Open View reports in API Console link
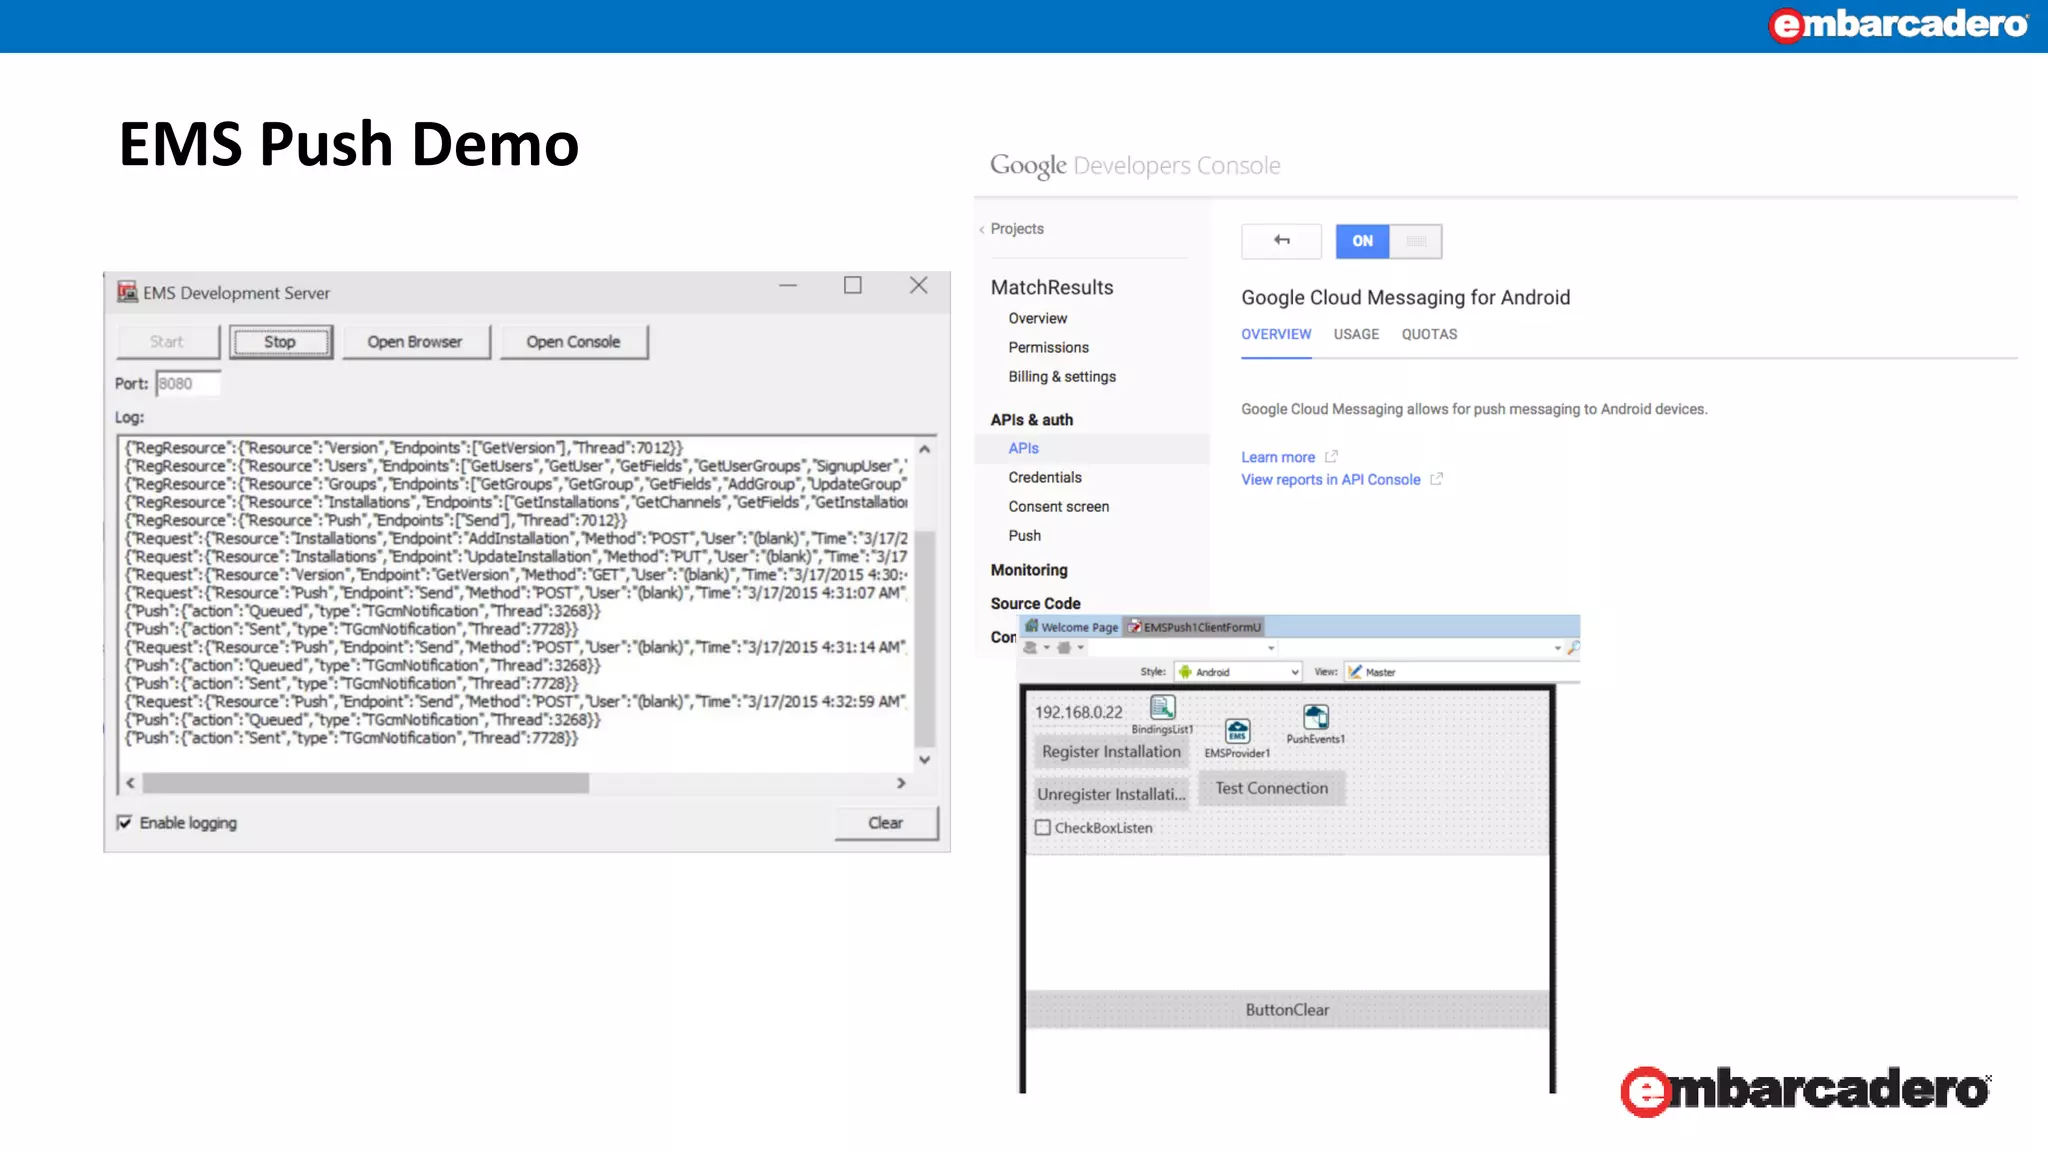This screenshot has width=2048, height=1152. [1331, 479]
